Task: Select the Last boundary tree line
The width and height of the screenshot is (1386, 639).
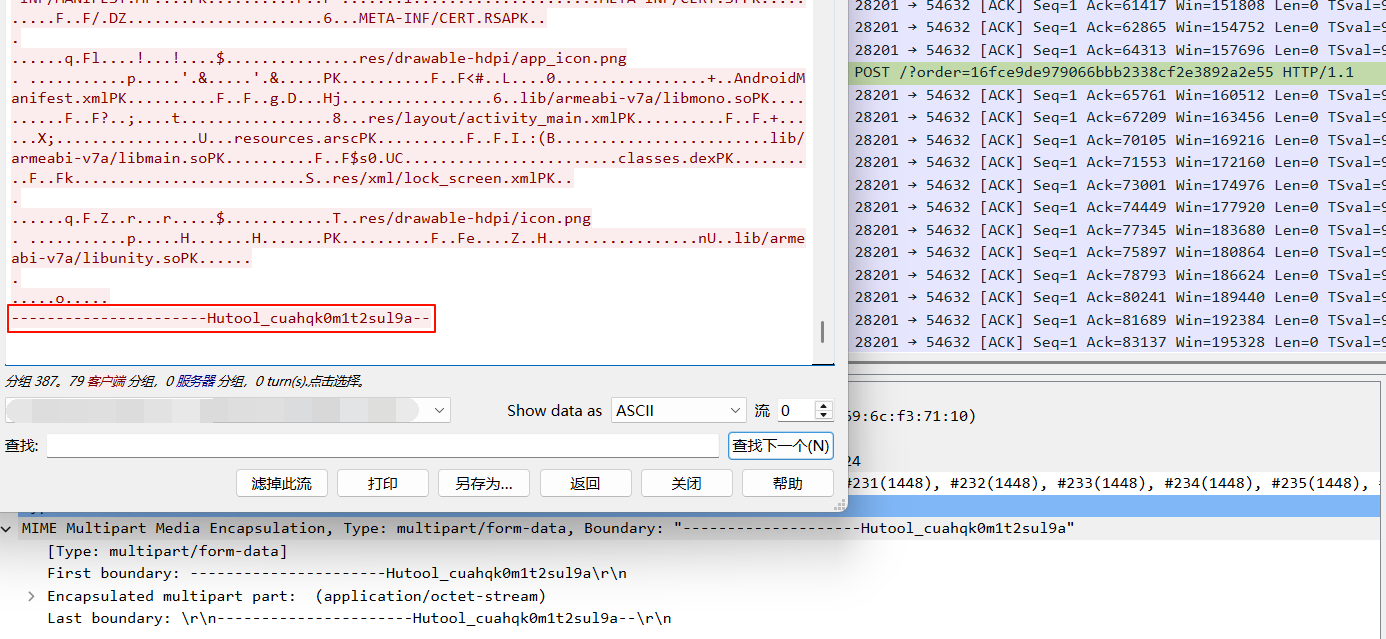Action: [359, 618]
